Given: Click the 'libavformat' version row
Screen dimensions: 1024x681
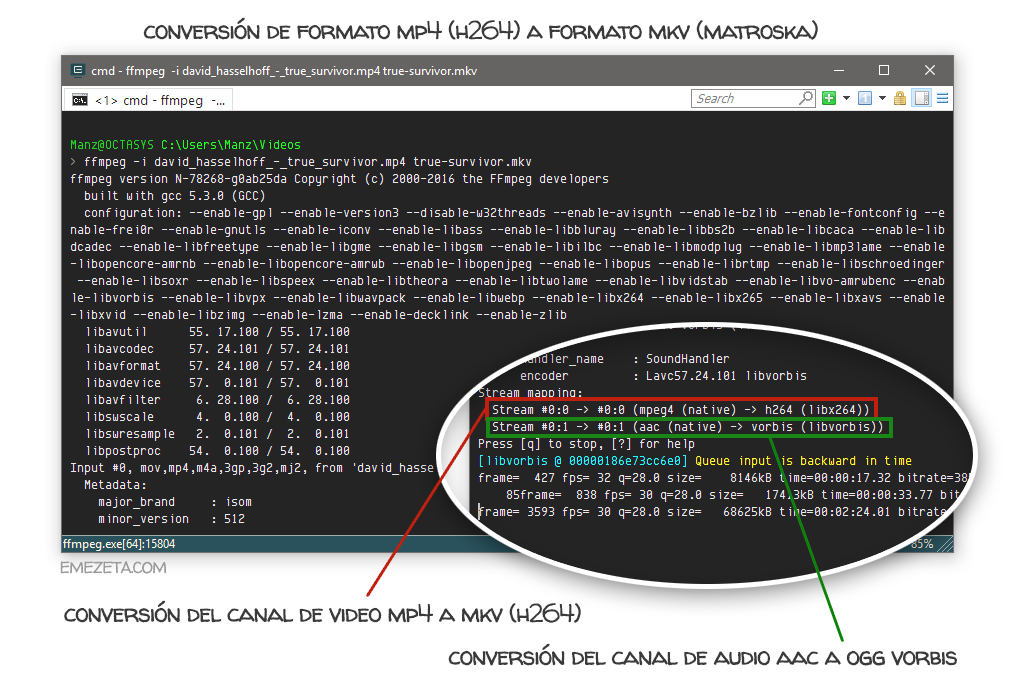Looking at the screenshot, I should tap(217, 366).
